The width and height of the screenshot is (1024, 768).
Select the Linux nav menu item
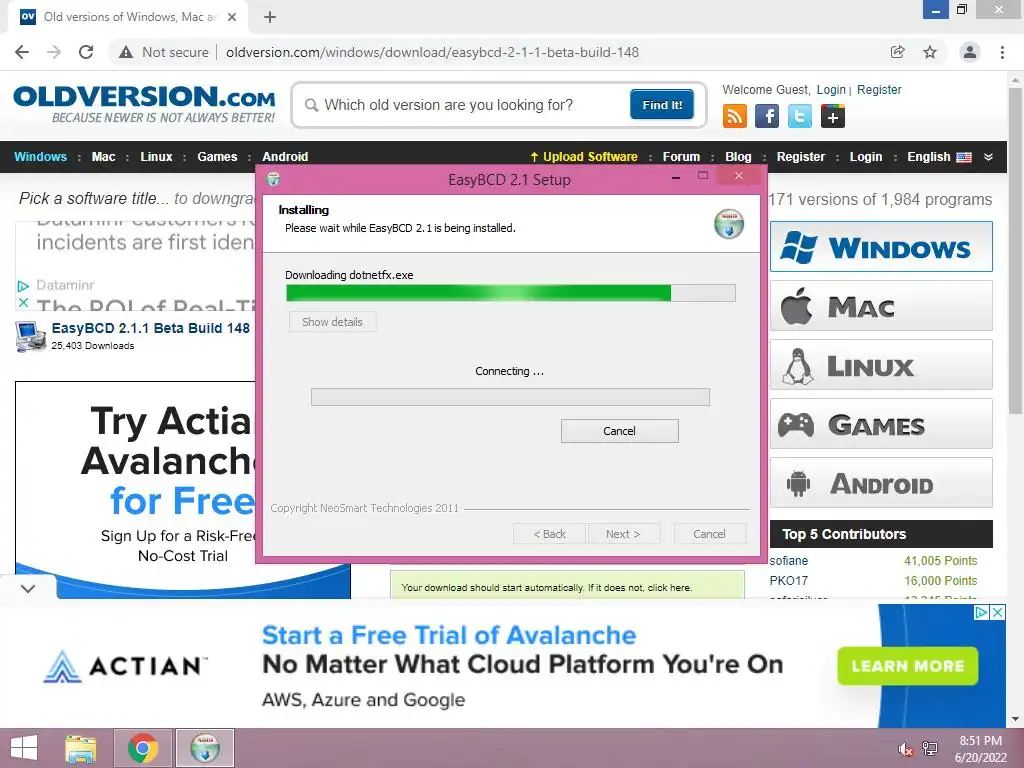[x=156, y=157]
